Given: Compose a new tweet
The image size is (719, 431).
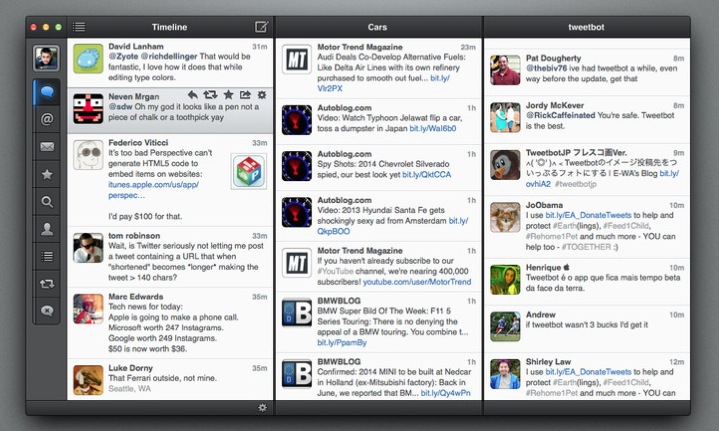Looking at the screenshot, I should pyautogui.click(x=262, y=26).
